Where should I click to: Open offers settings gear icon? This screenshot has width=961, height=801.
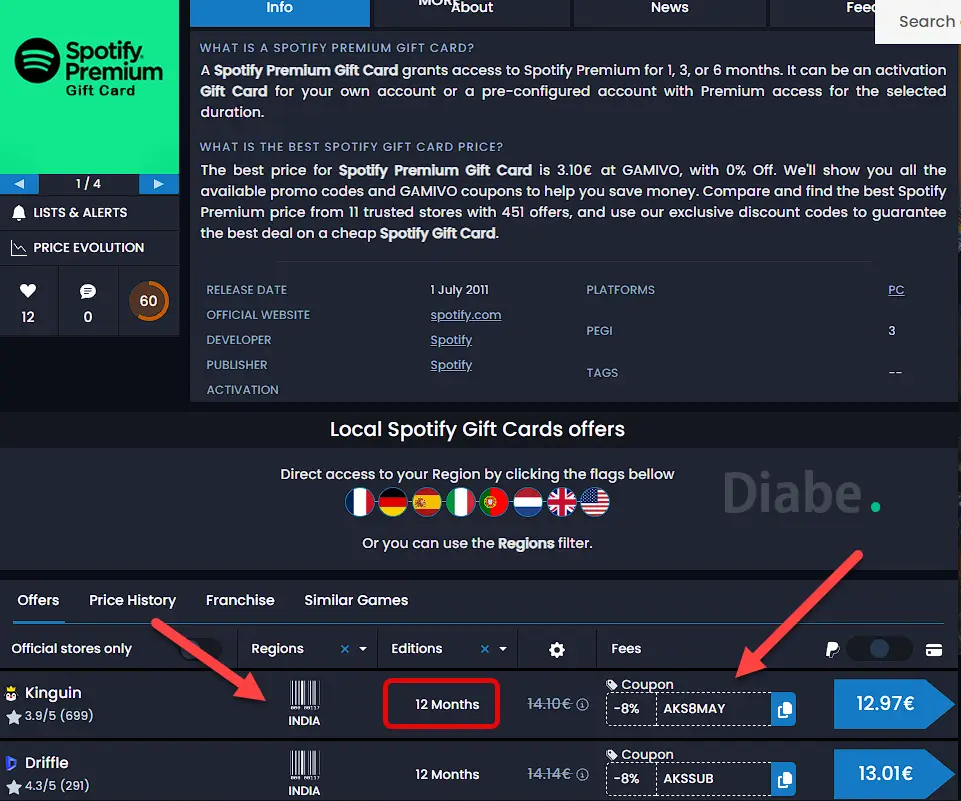pos(557,650)
